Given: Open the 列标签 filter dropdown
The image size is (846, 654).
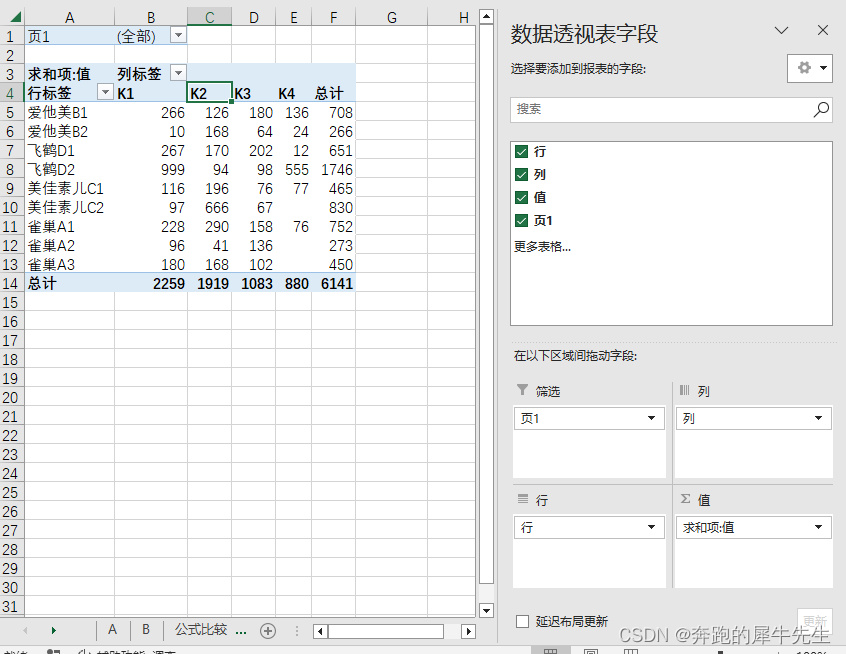Looking at the screenshot, I should [x=178, y=72].
